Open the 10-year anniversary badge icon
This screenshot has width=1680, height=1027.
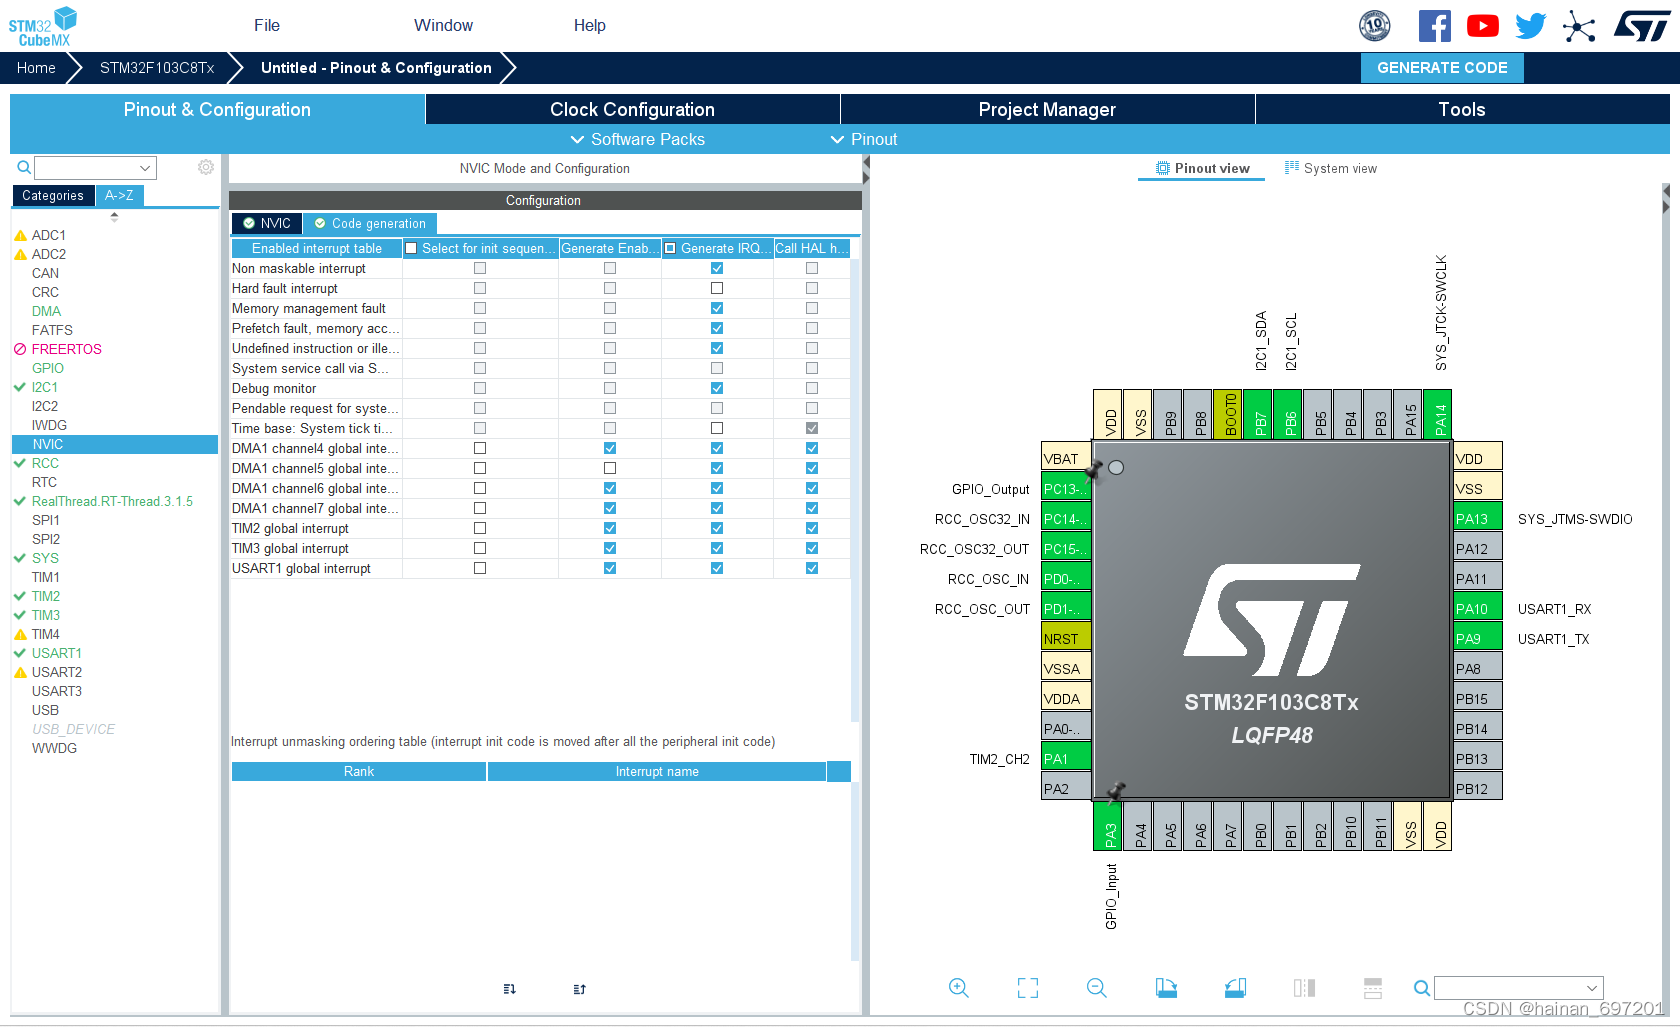tap(1375, 26)
